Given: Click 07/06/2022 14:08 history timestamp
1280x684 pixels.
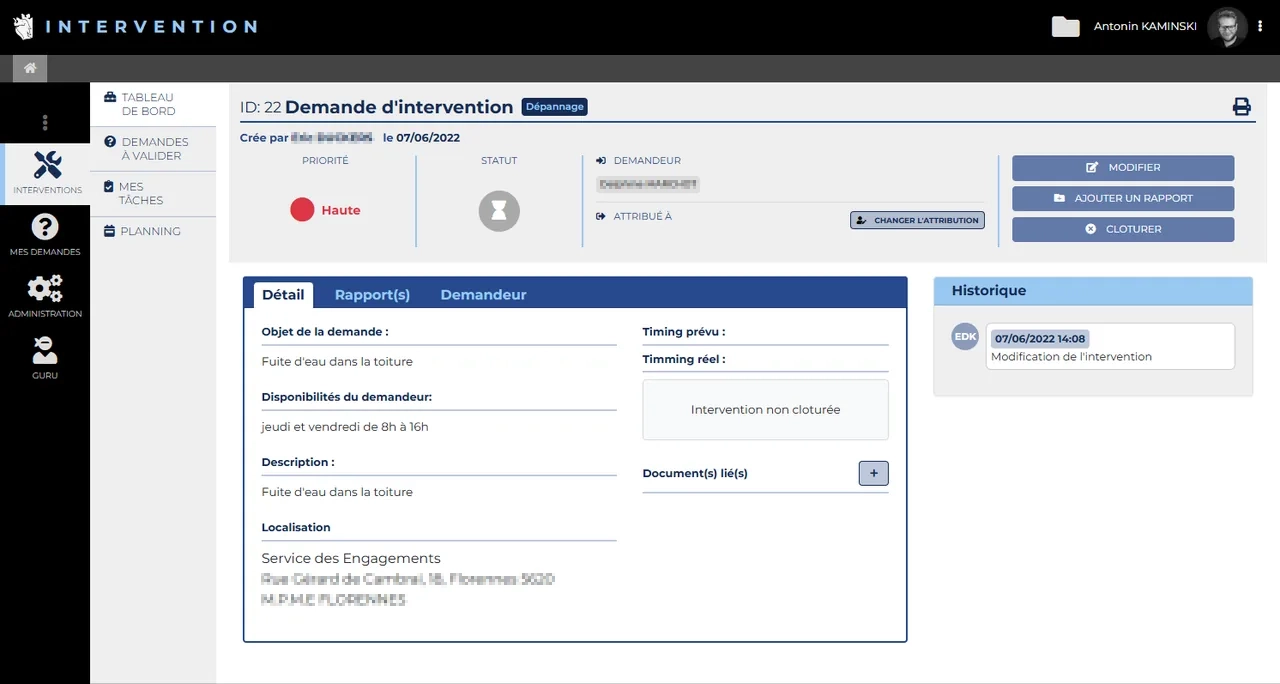Looking at the screenshot, I should [x=1040, y=339].
